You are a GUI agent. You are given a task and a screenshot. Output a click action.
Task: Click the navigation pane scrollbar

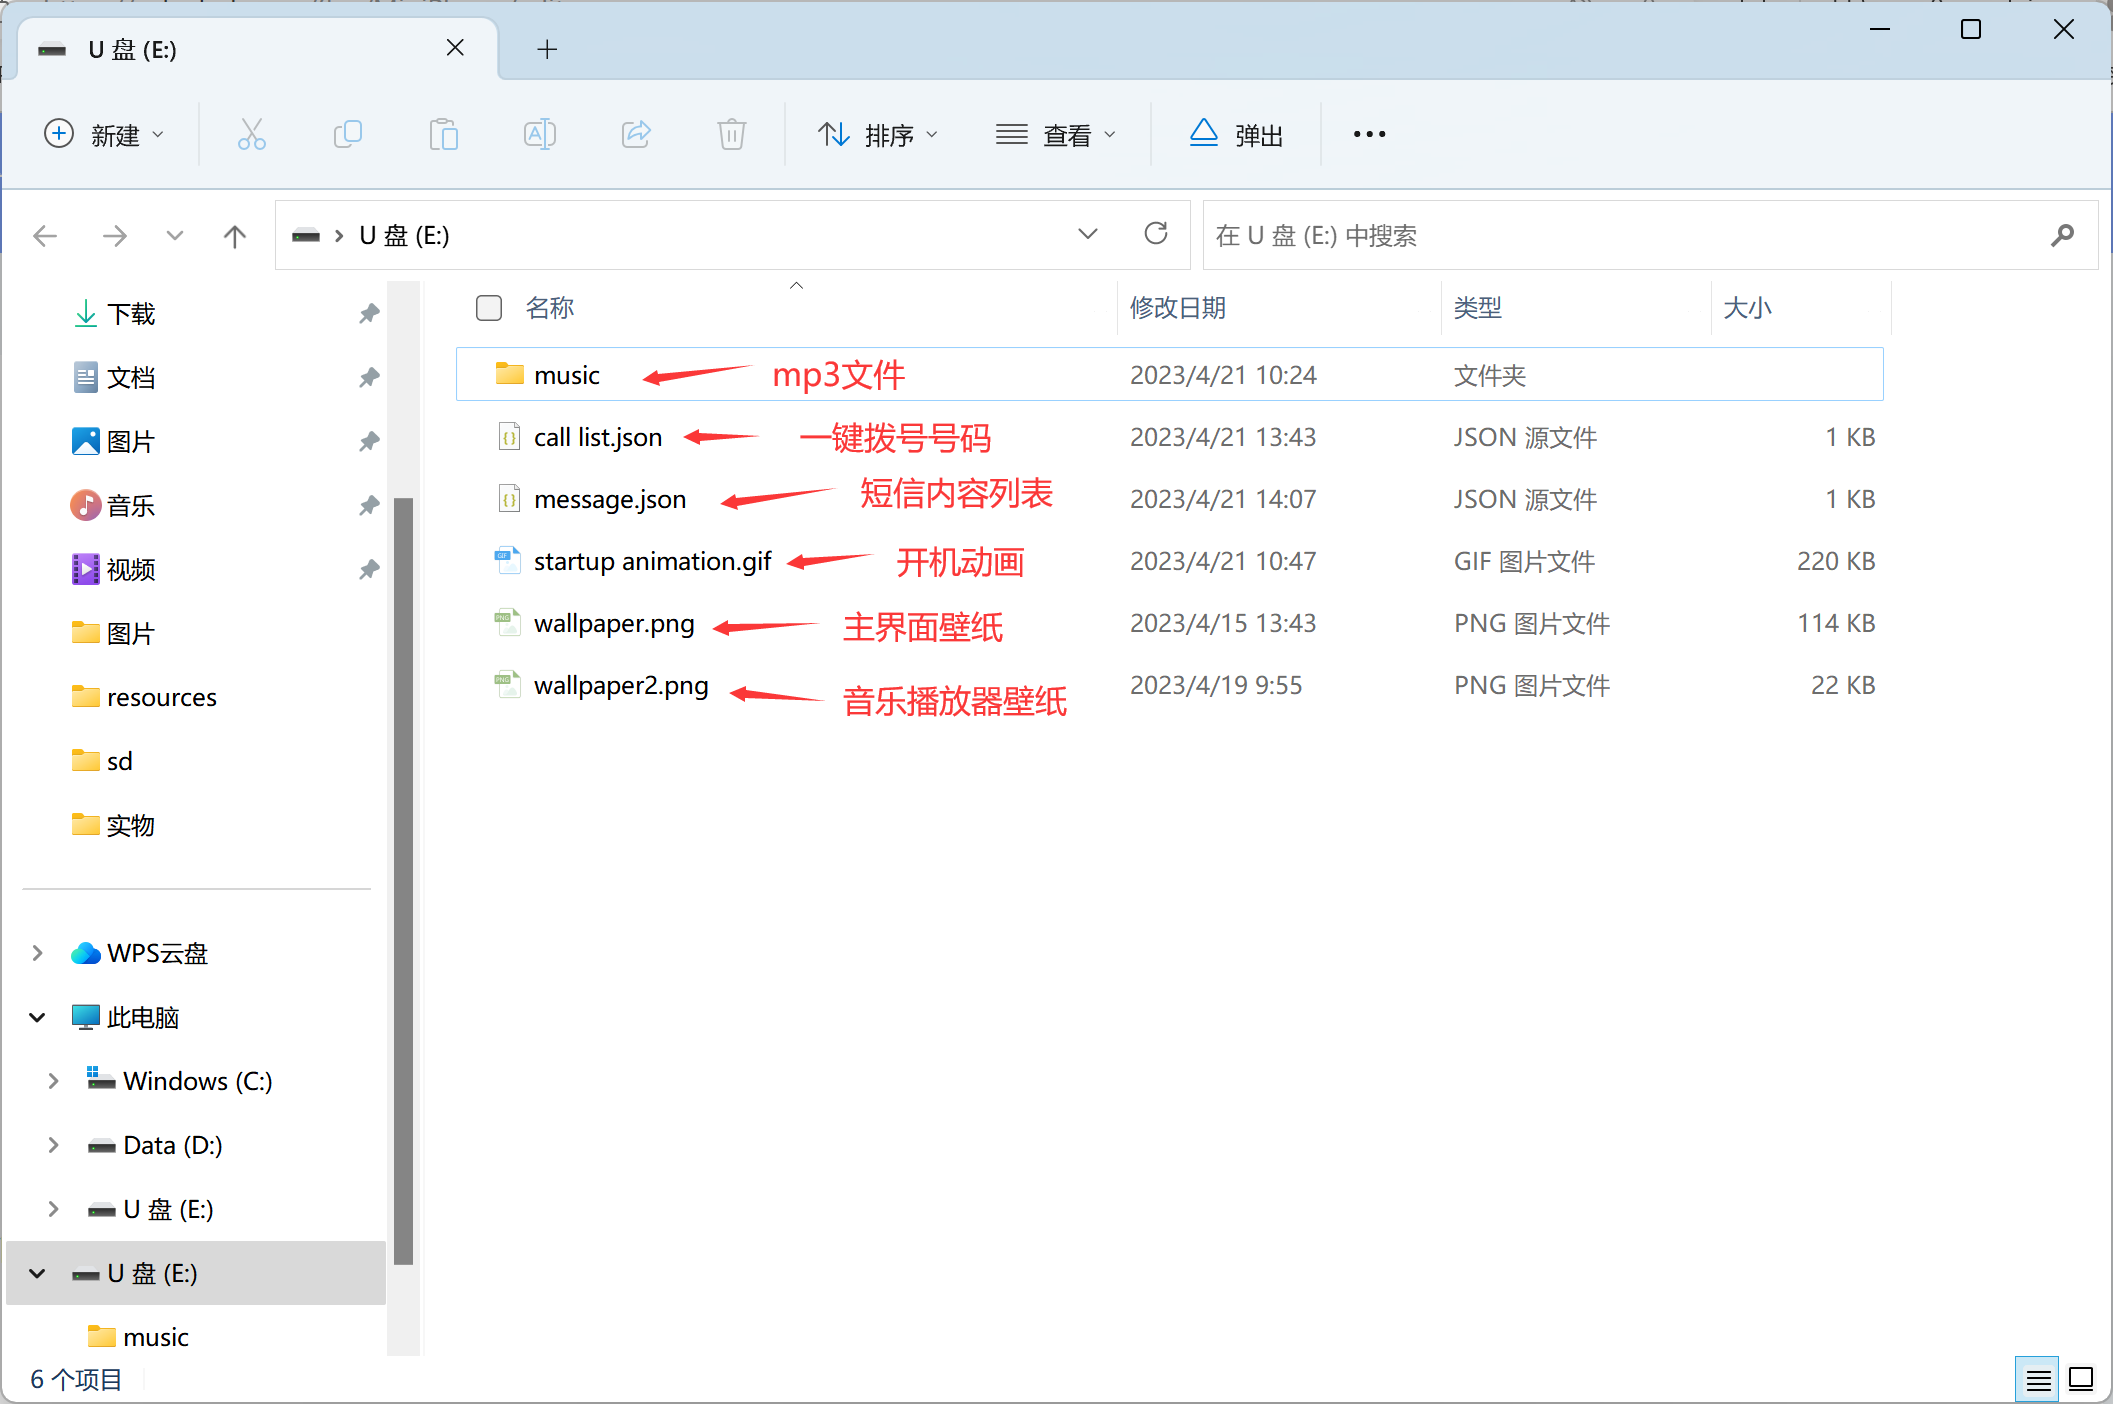click(404, 880)
